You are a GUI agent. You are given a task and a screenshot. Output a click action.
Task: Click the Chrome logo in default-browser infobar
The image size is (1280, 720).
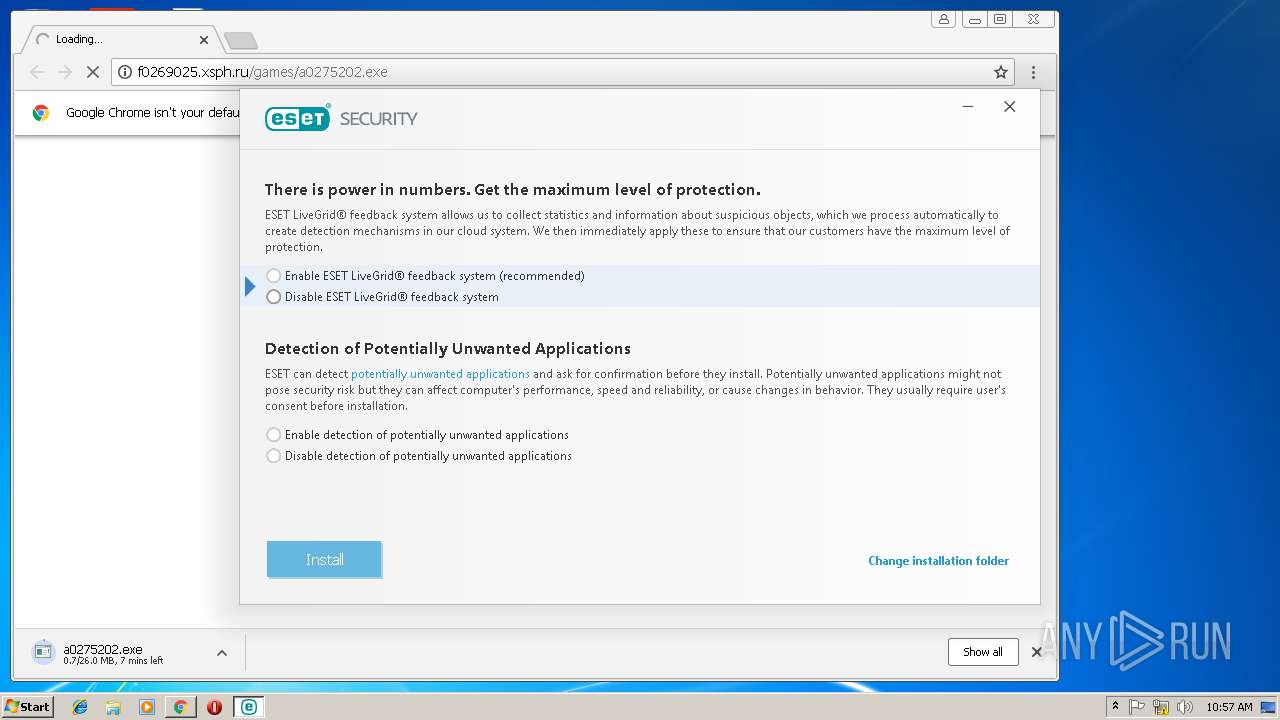coord(41,113)
